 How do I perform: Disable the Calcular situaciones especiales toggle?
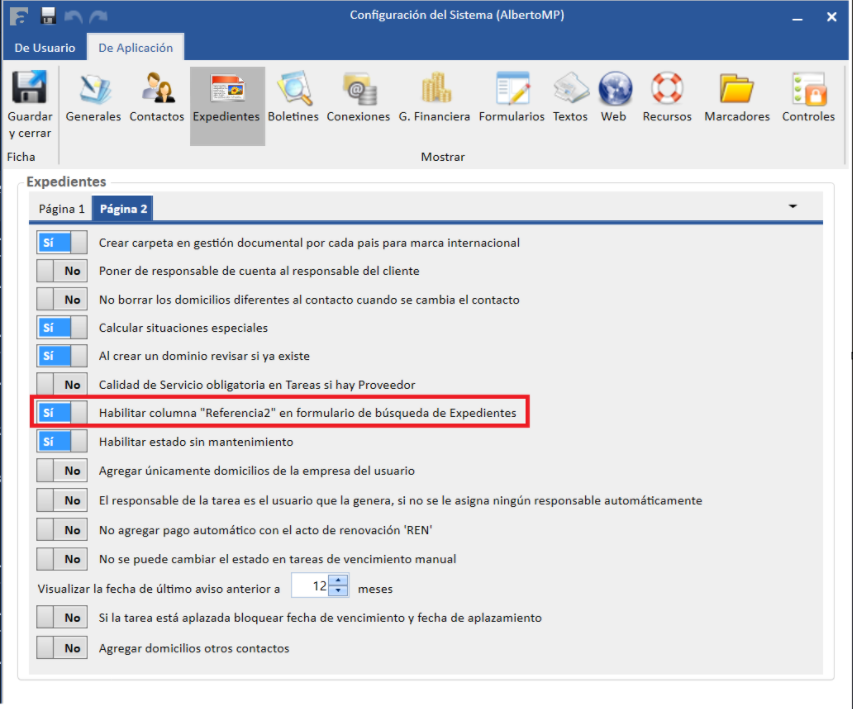tap(61, 328)
